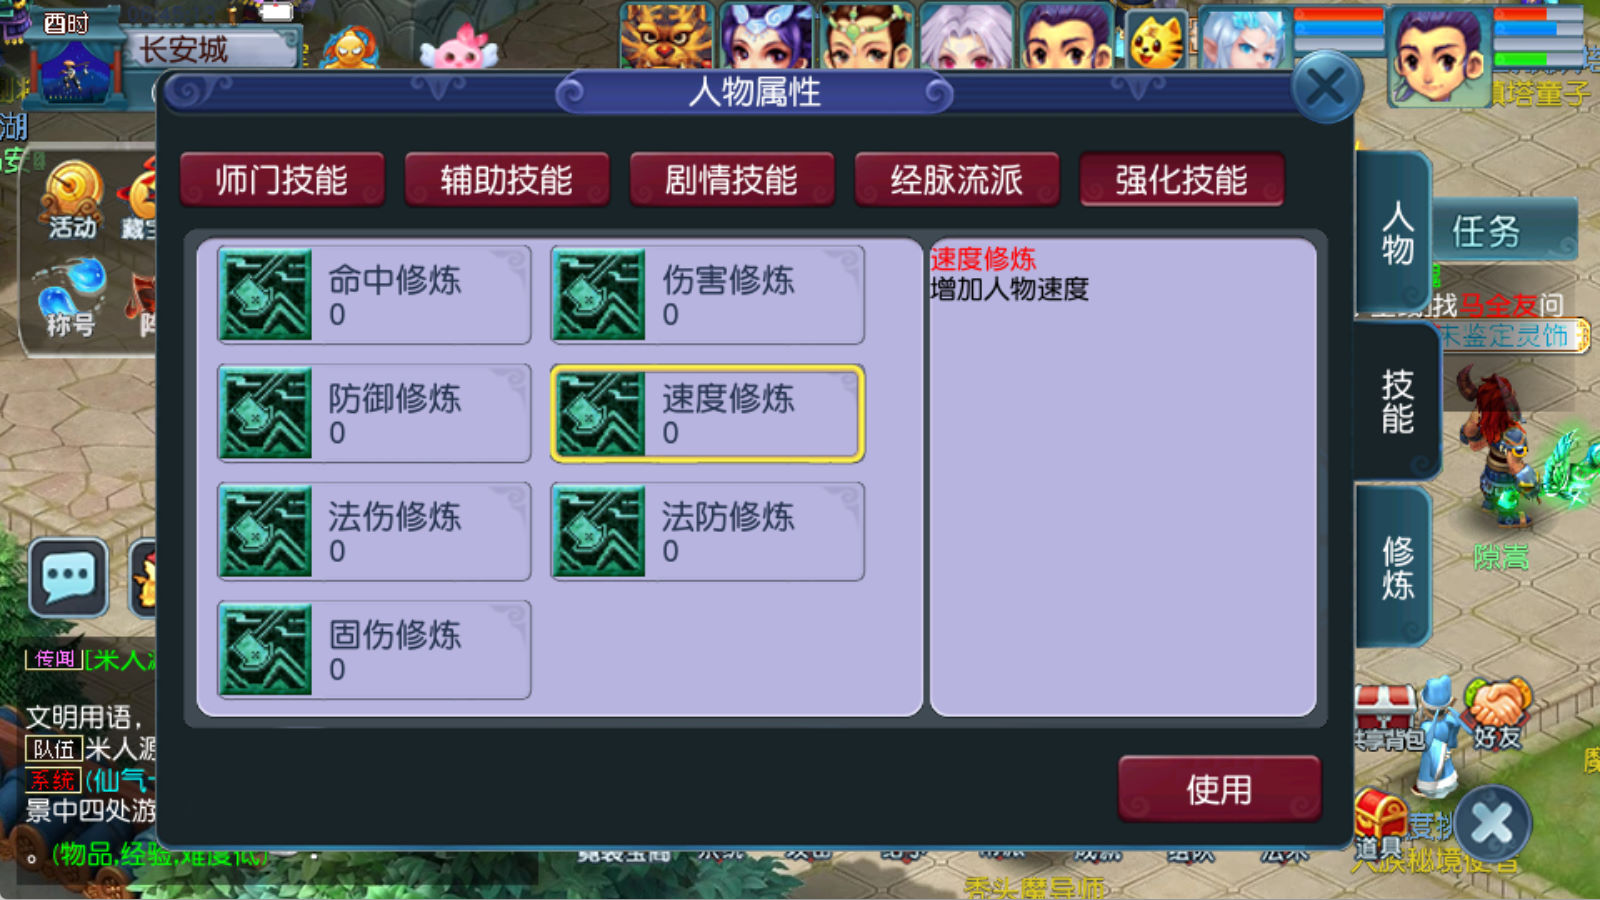Select the 强化技能 tab
This screenshot has height=900, width=1600.
[1182, 180]
